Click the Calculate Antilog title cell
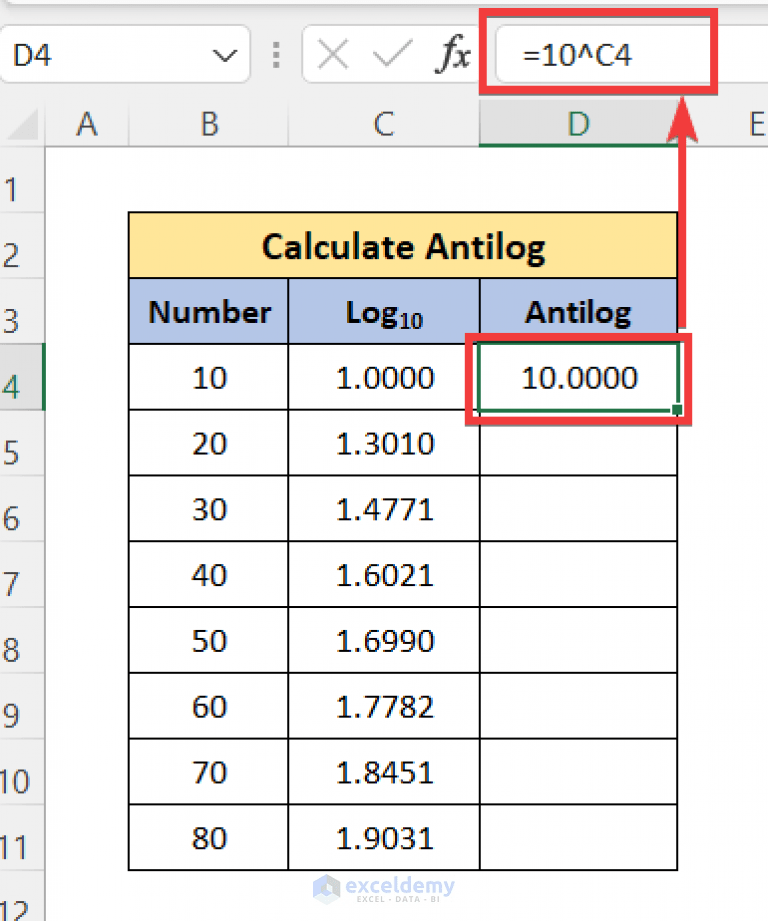Image resolution: width=768 pixels, height=921 pixels. (403, 245)
